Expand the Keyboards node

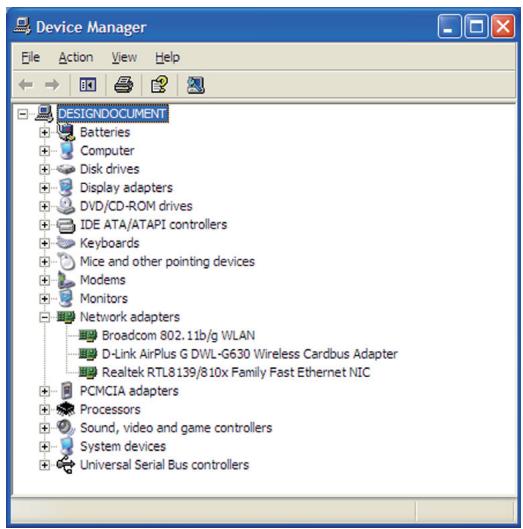(44, 243)
